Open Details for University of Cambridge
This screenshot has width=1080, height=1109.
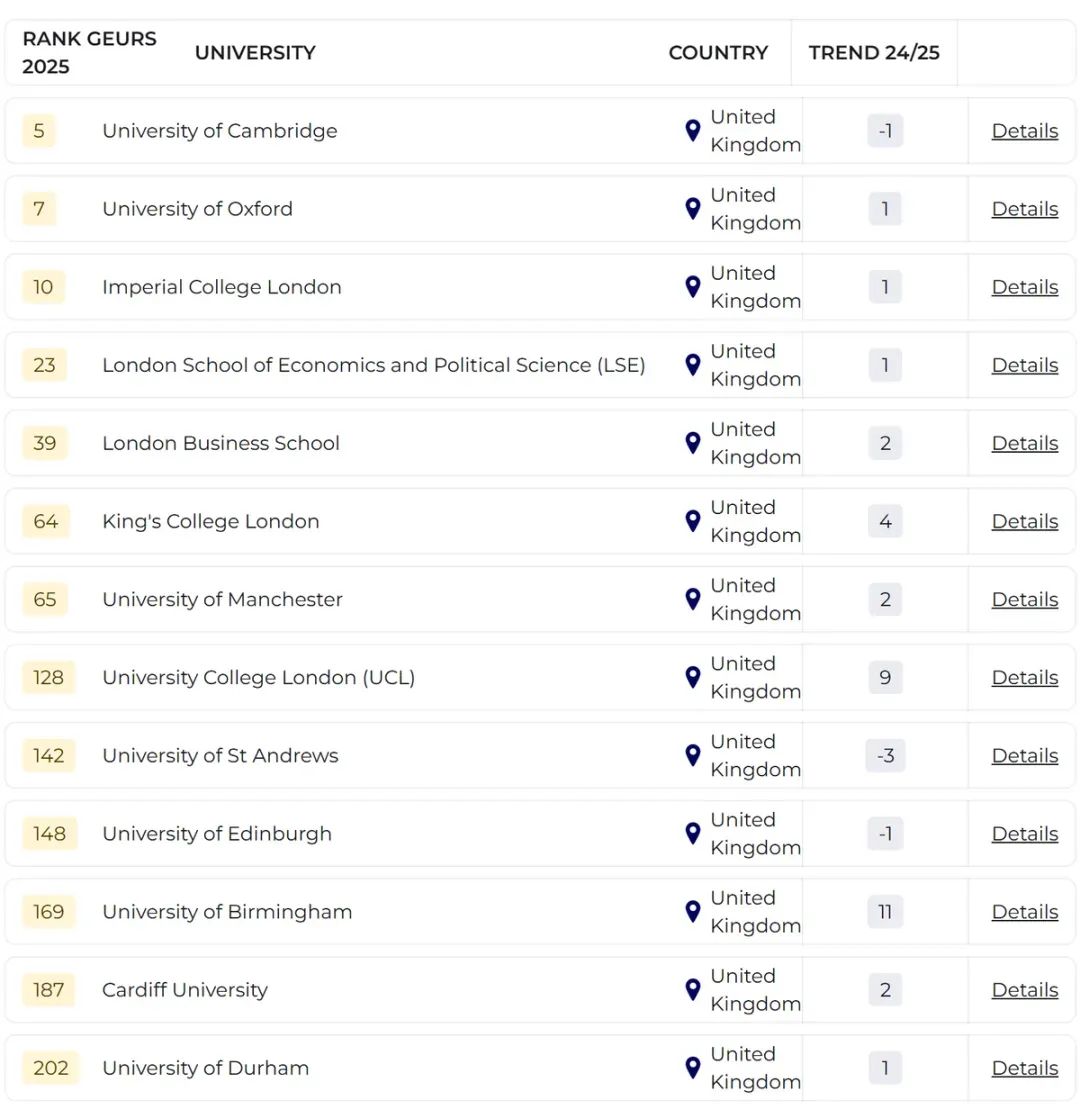[1024, 131]
